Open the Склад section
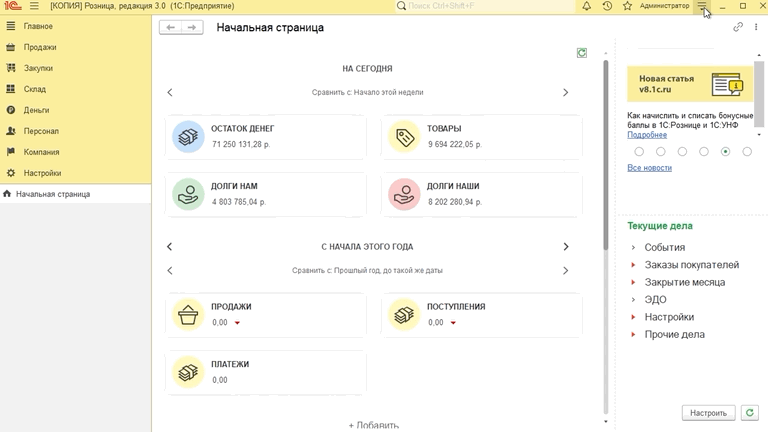Screen dimensions: 768x432 click(75, 89)
